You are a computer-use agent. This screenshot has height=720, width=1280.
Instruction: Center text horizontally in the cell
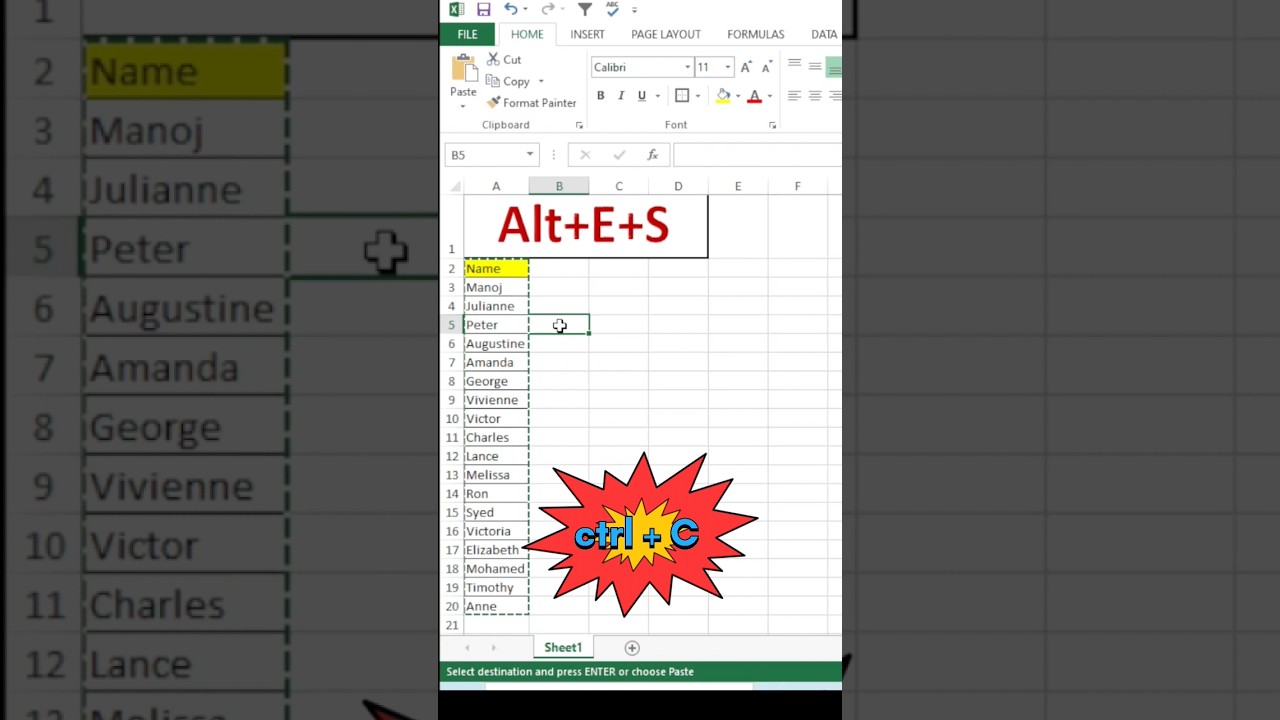815,96
